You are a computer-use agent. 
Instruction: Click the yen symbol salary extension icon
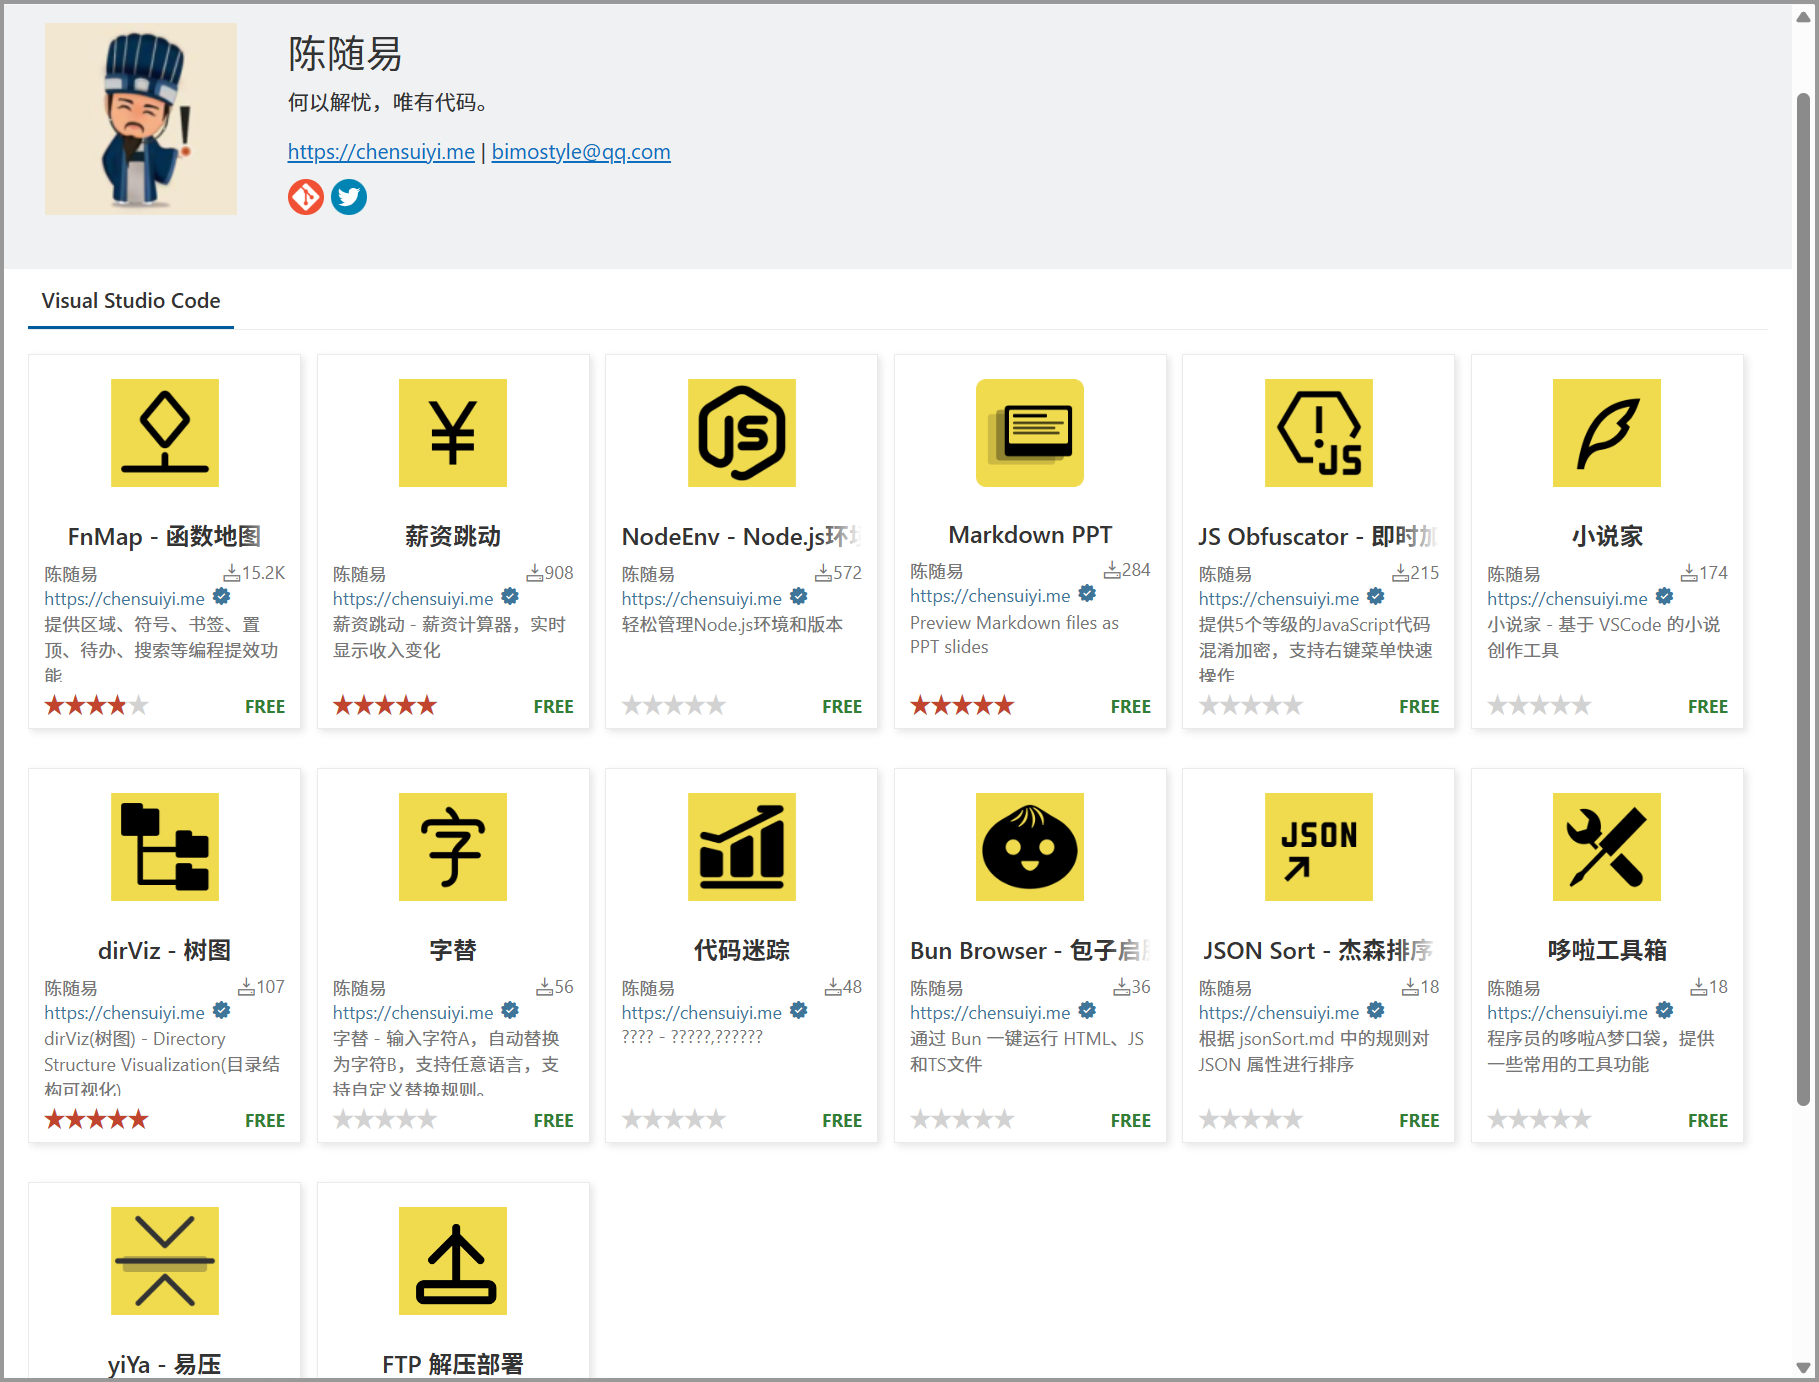(453, 433)
